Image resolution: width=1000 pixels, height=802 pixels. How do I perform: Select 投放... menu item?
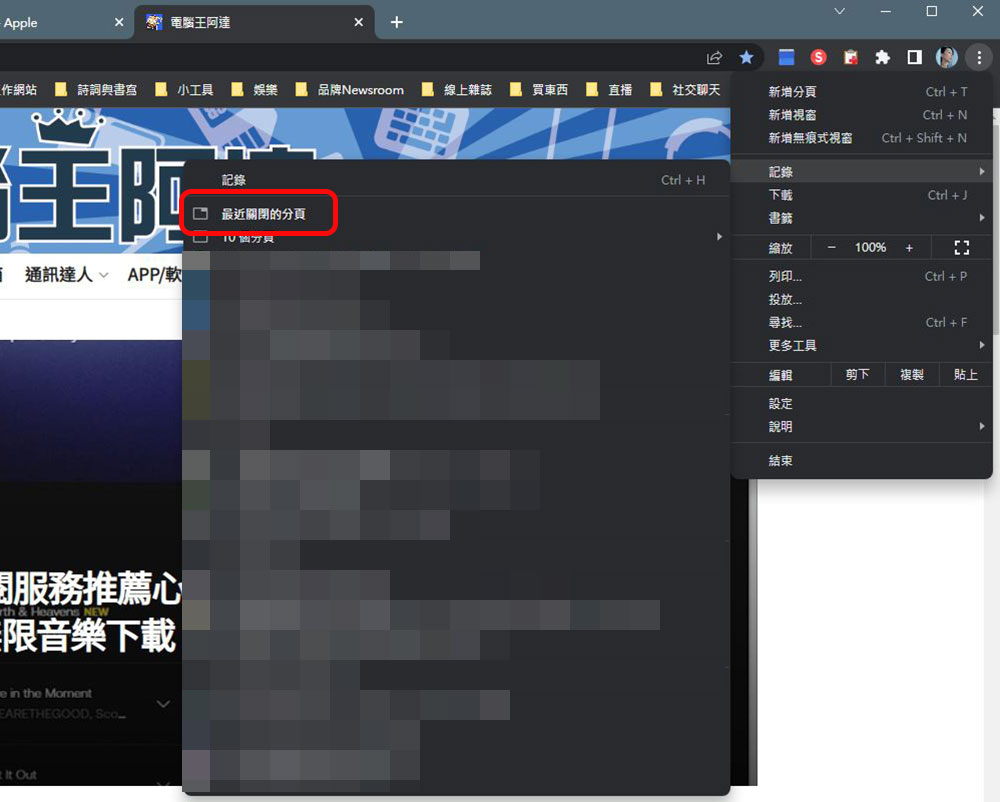coord(862,299)
